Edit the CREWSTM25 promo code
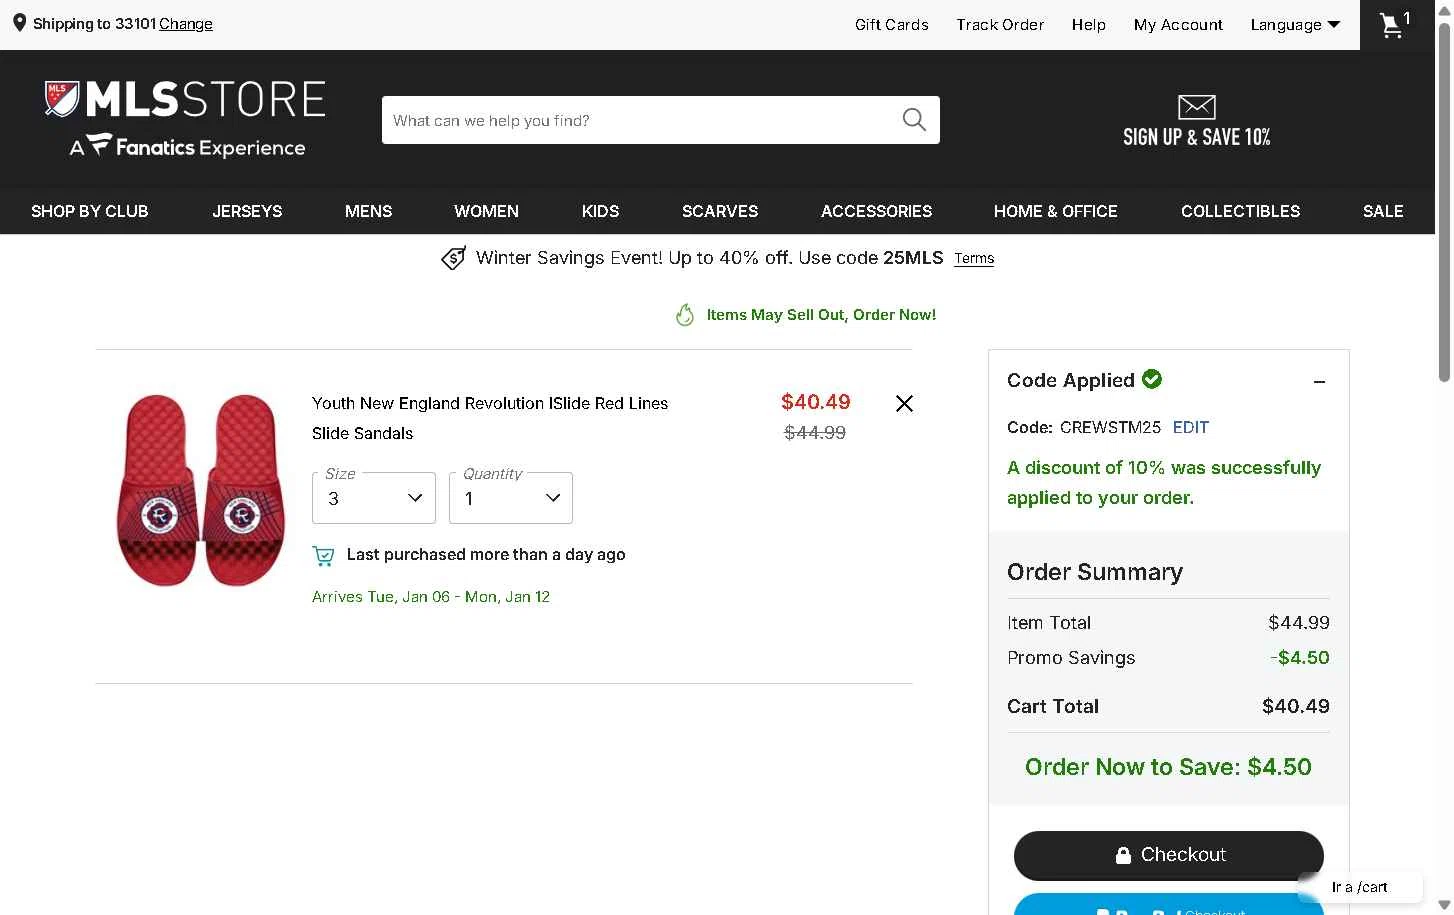 1190,428
